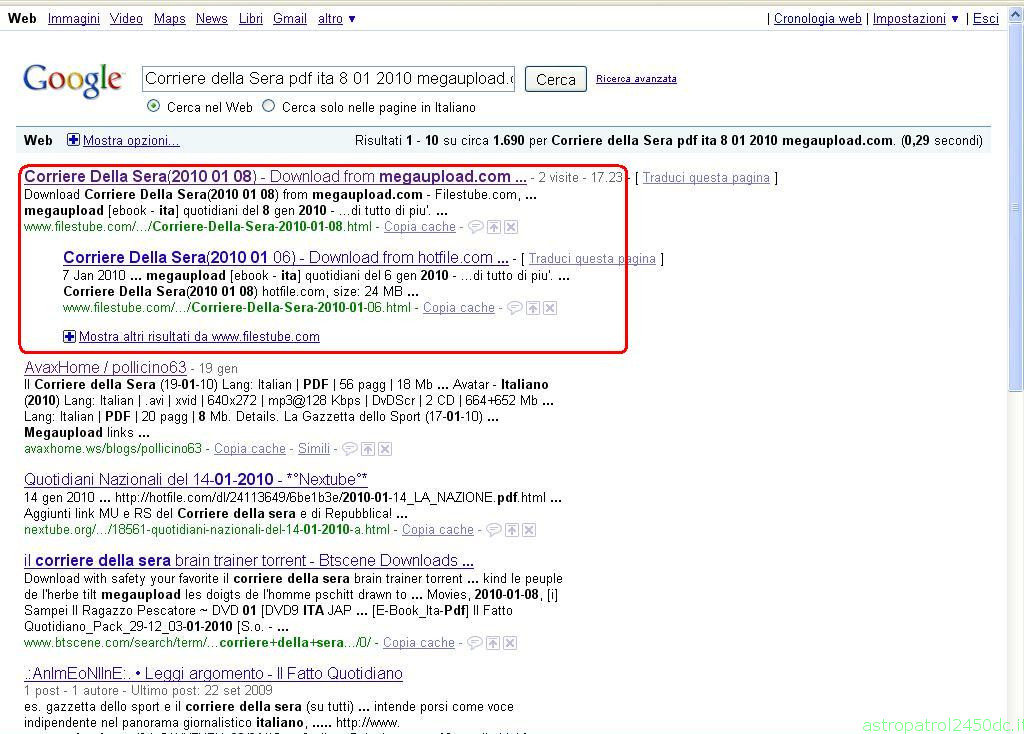This screenshot has width=1024, height=734.
Task: Open the 'AvaxHome / pollicino63' result
Action: 105,367
